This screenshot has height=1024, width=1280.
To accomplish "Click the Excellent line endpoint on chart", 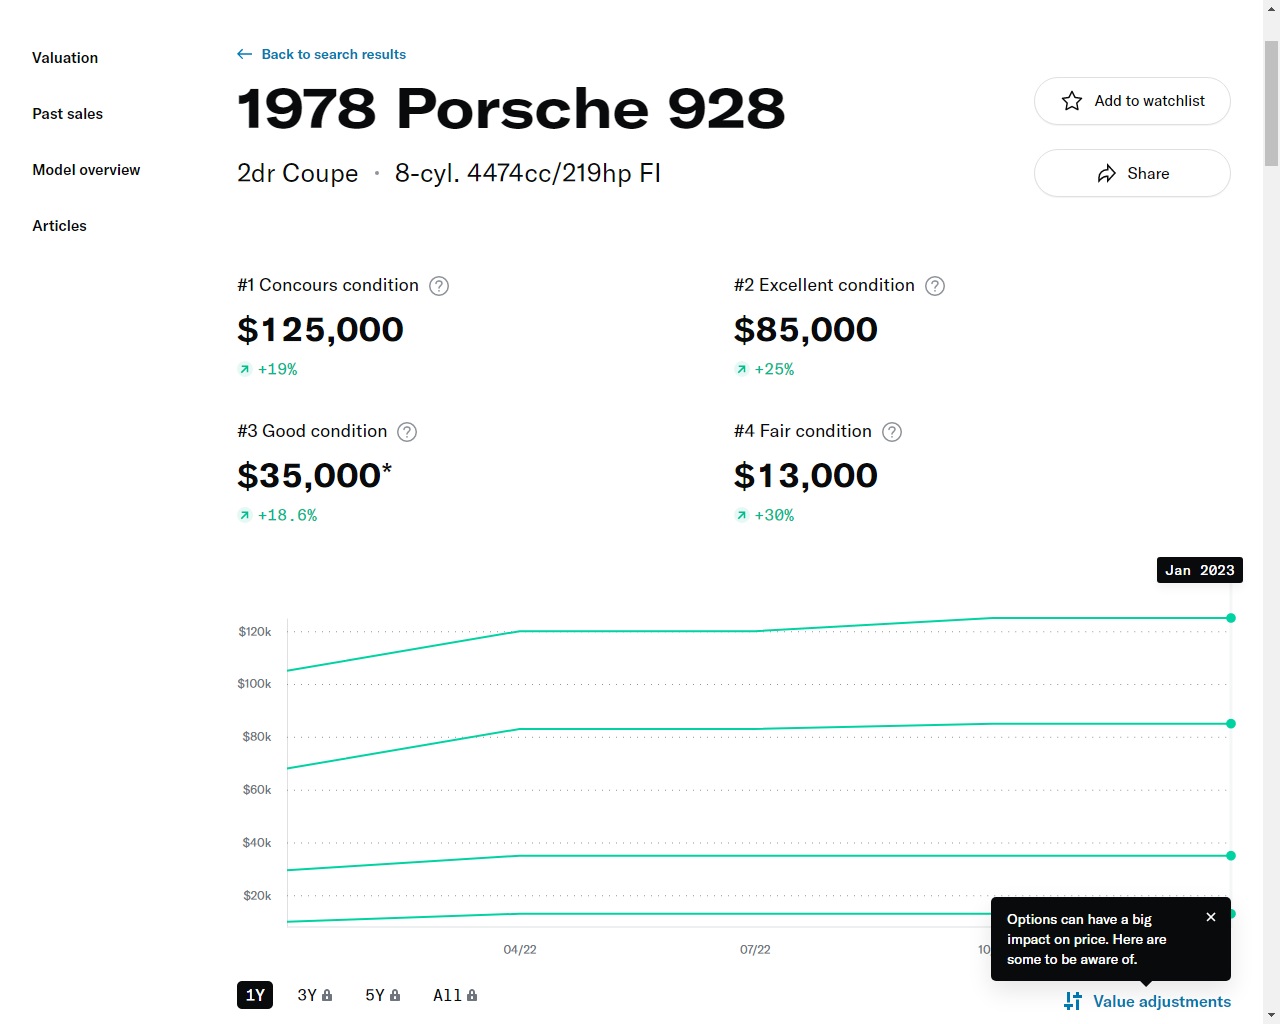I will 1231,723.
